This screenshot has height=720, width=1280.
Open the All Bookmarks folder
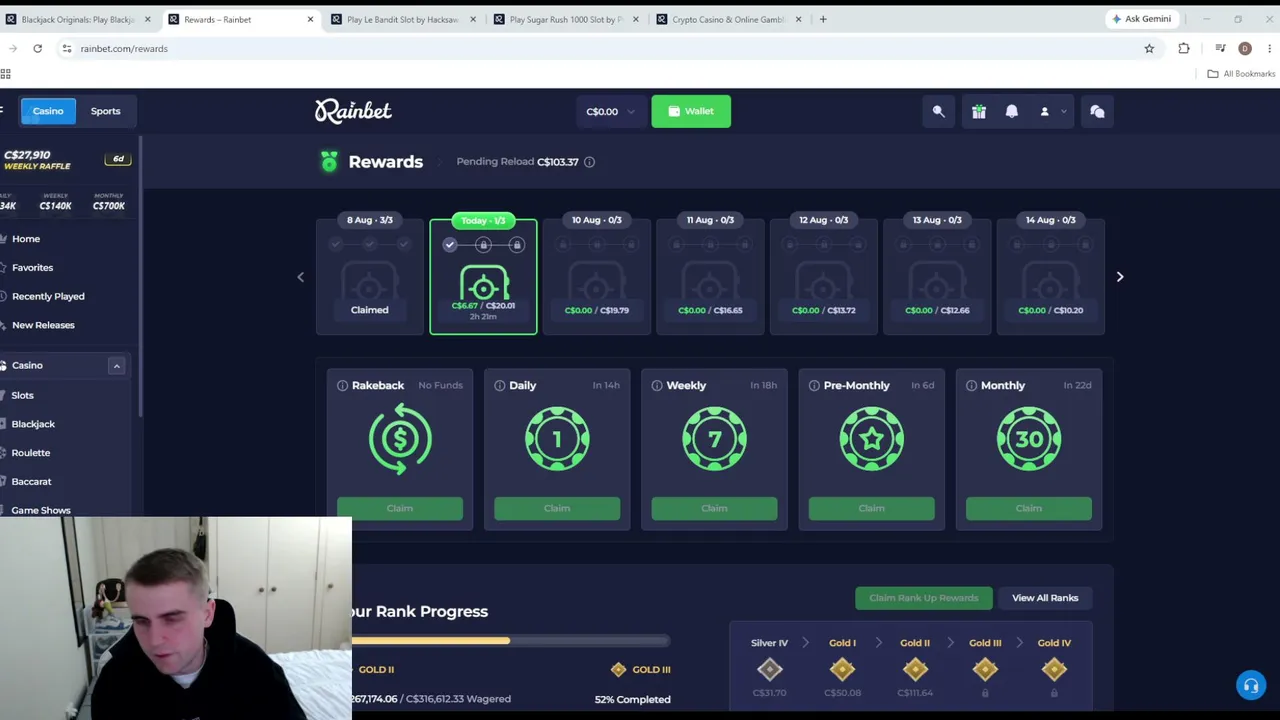(x=1241, y=74)
